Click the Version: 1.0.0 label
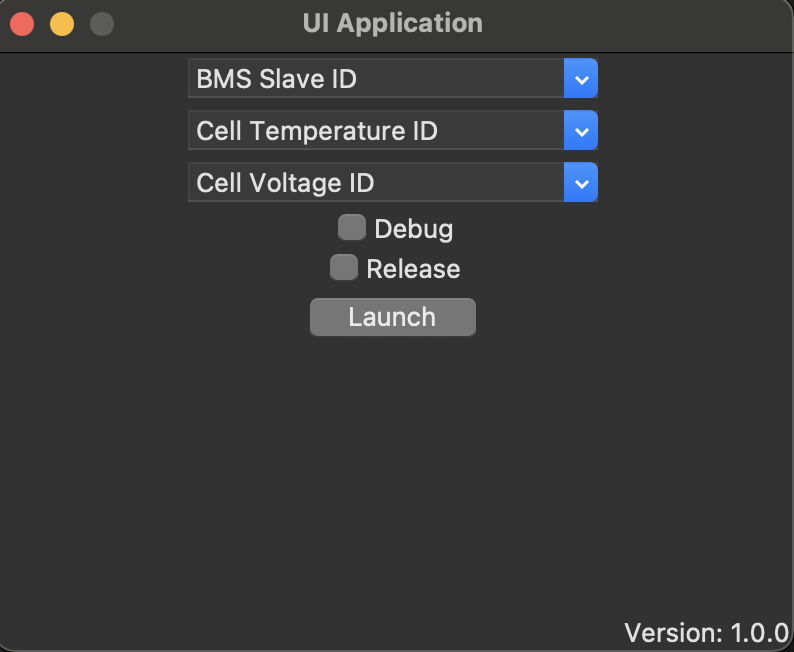Screen dimensions: 794x652 (706, 632)
